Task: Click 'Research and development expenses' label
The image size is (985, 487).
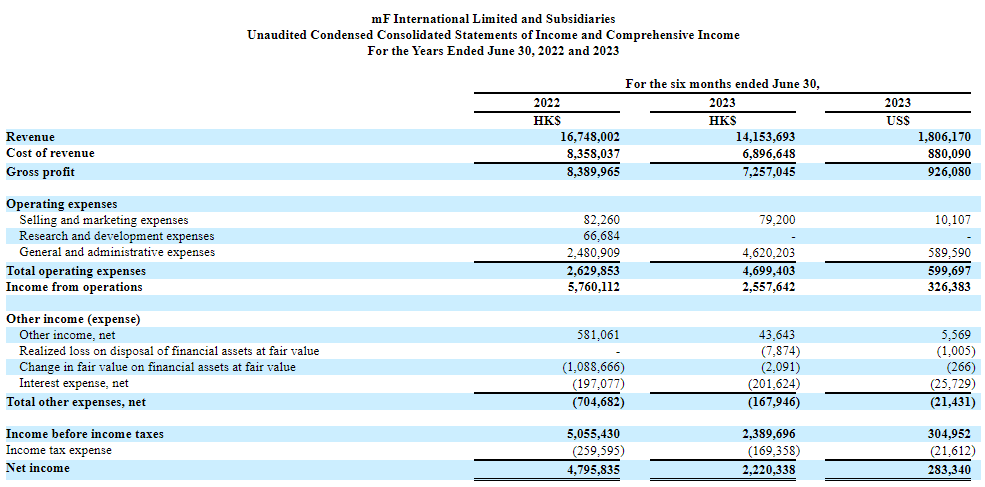Action: click(x=116, y=236)
